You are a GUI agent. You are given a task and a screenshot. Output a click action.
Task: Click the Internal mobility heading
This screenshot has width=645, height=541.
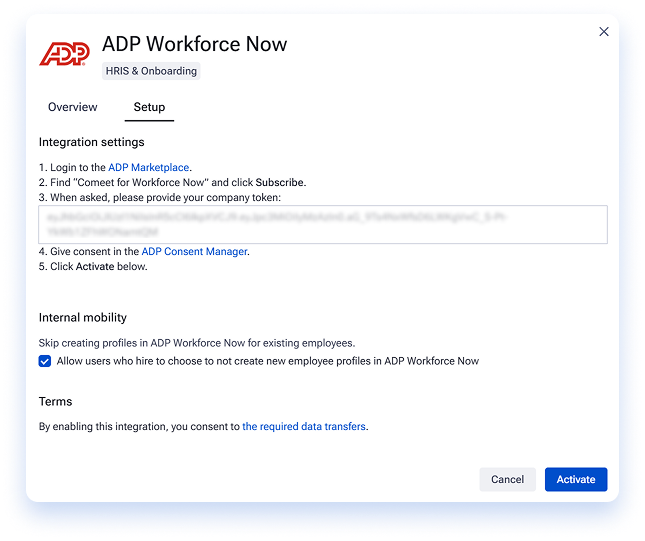83,318
